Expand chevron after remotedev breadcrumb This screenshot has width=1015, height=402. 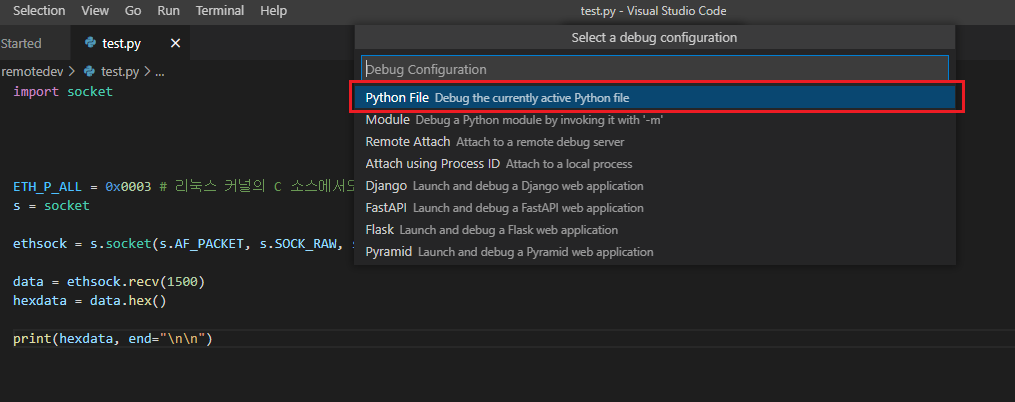[x=72, y=72]
